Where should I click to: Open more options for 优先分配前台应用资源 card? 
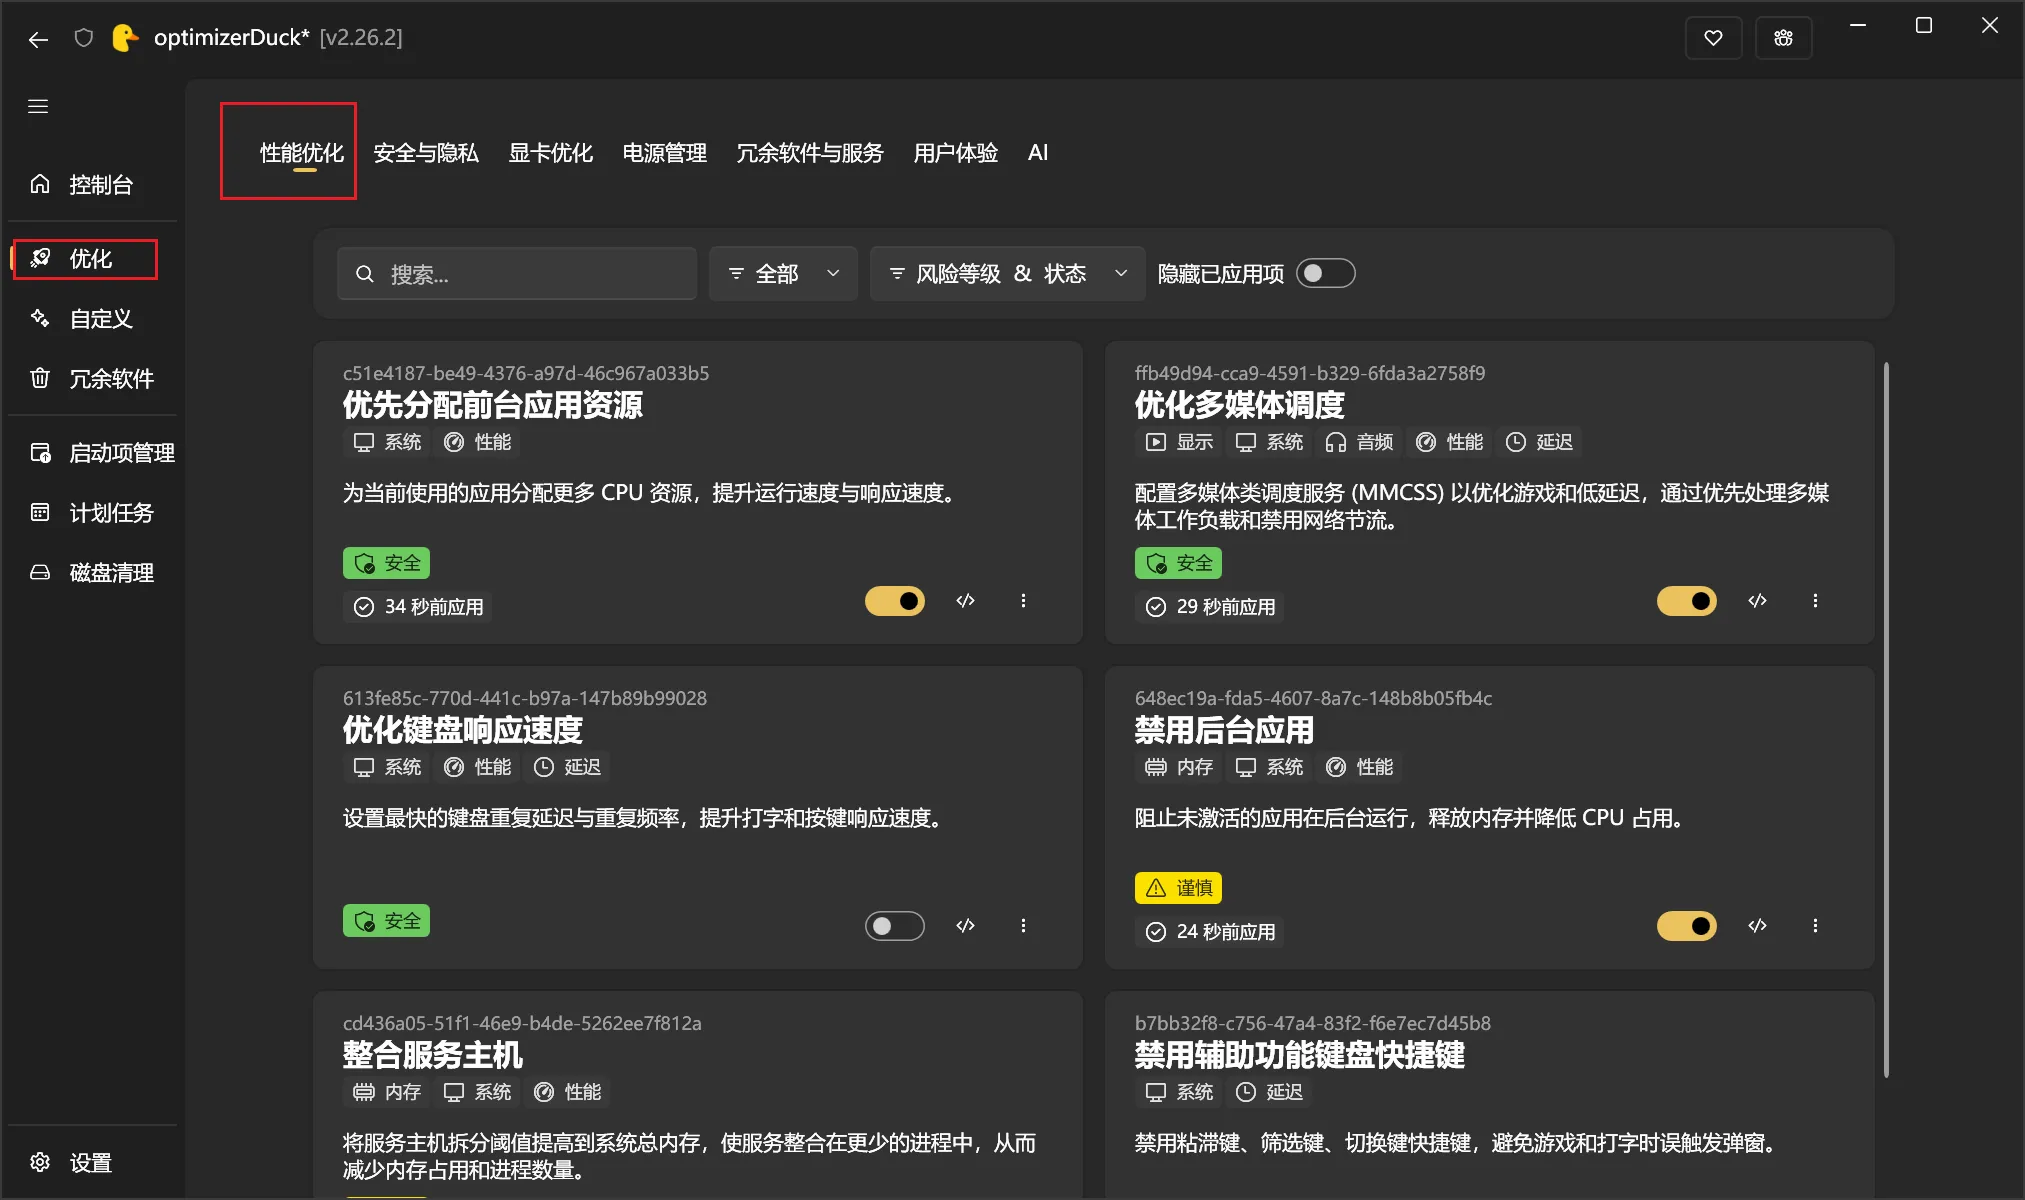click(x=1023, y=601)
